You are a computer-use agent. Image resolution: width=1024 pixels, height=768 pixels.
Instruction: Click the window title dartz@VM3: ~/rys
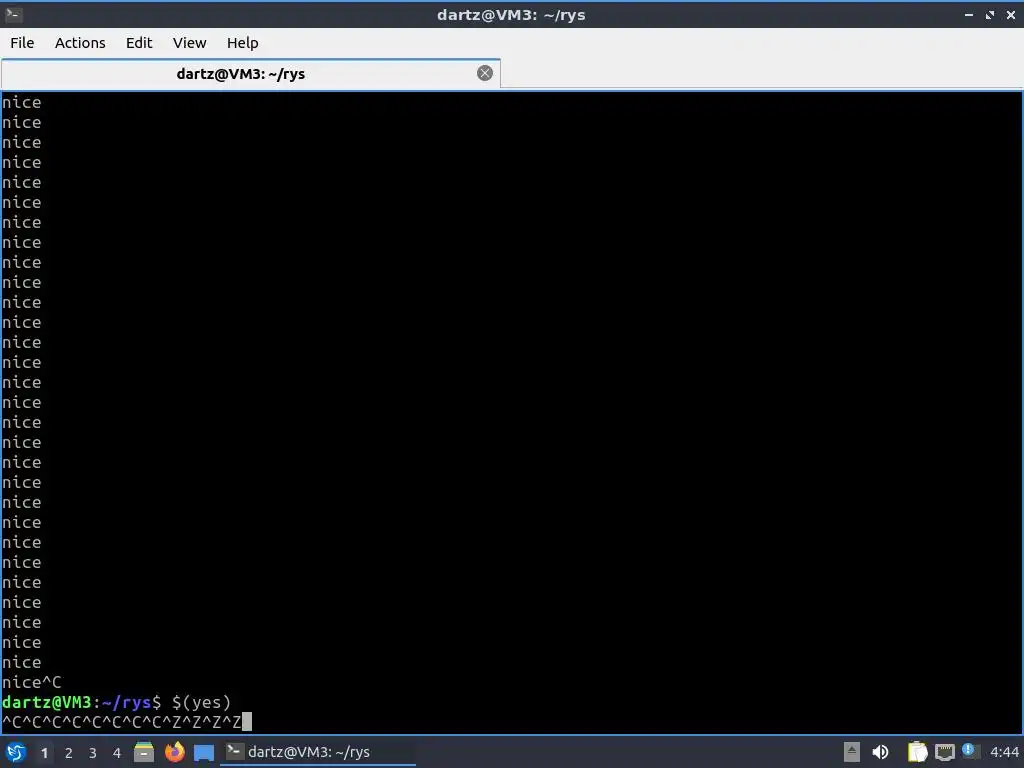tap(511, 14)
